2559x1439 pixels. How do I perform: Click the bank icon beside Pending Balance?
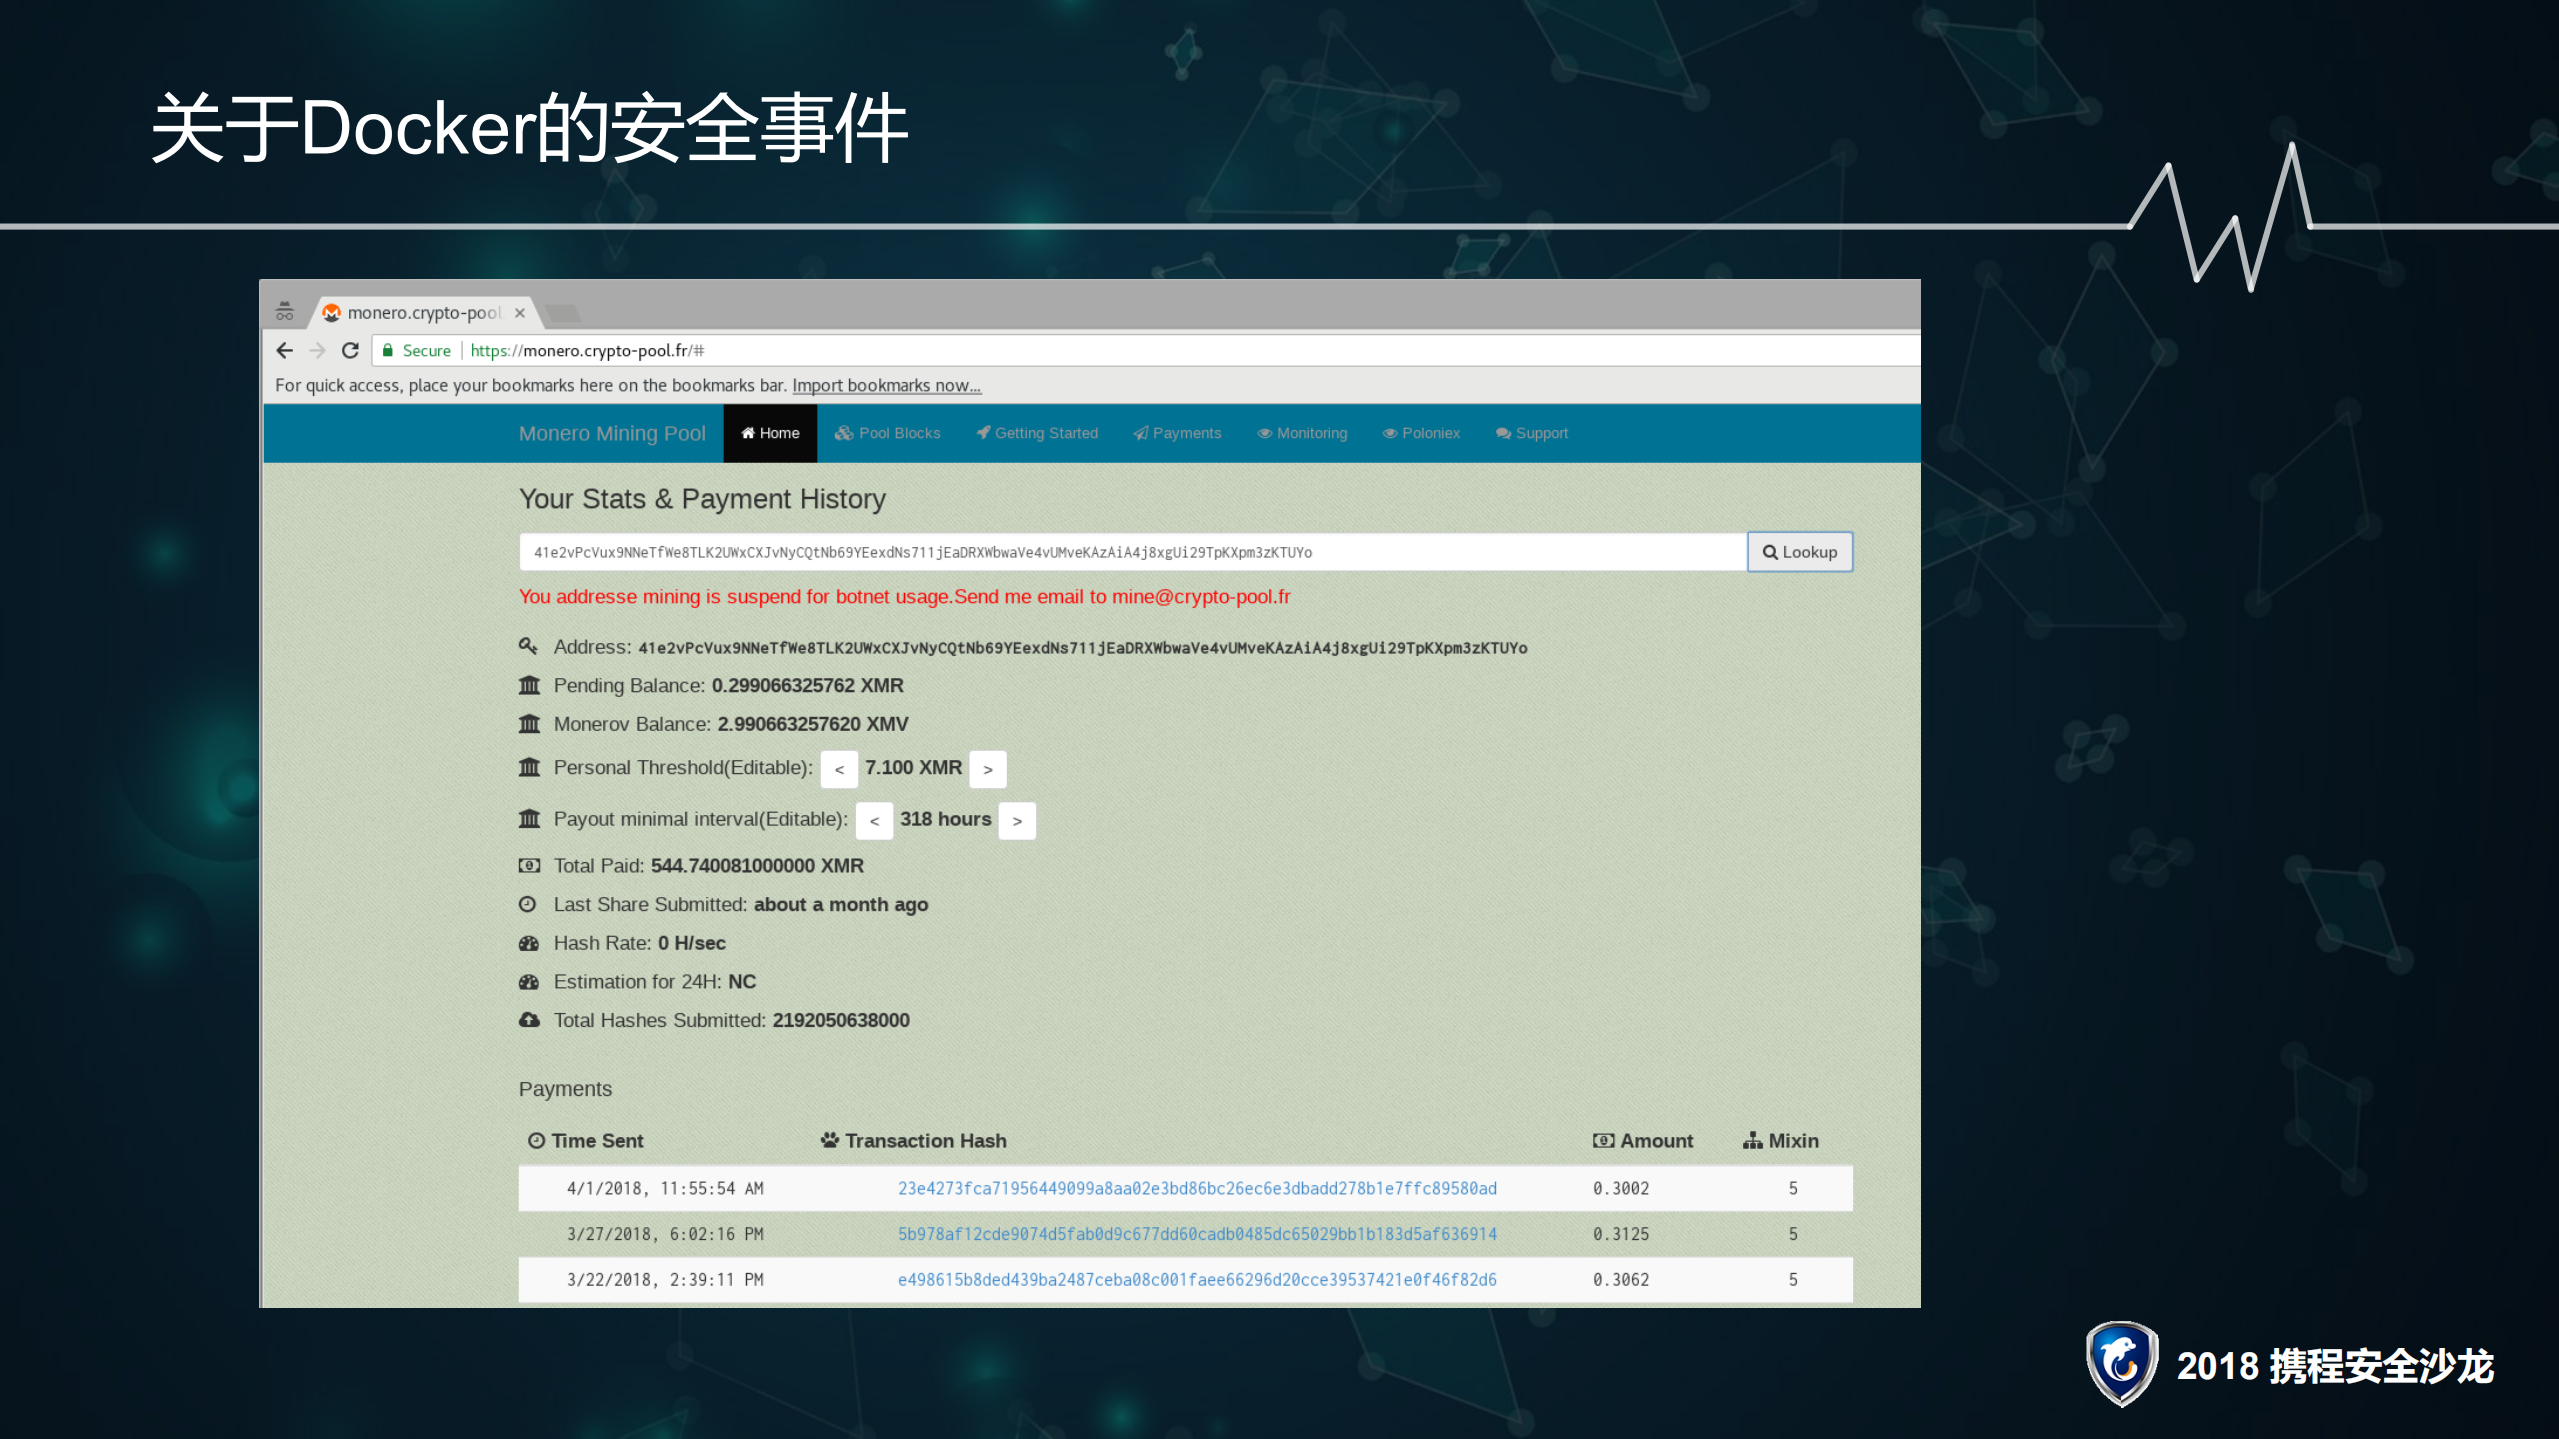click(x=529, y=685)
